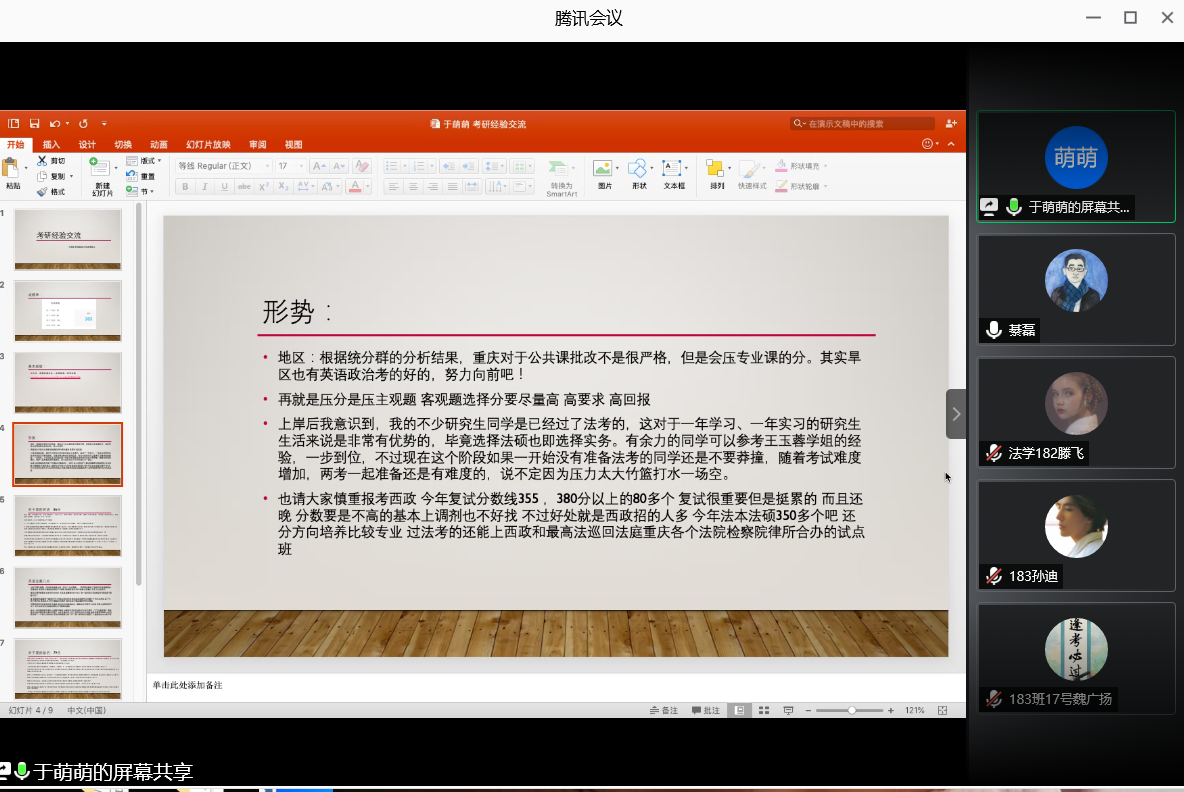Select the first slide thumbnail 考研经验交流
1184x792 pixels.
click(68, 239)
